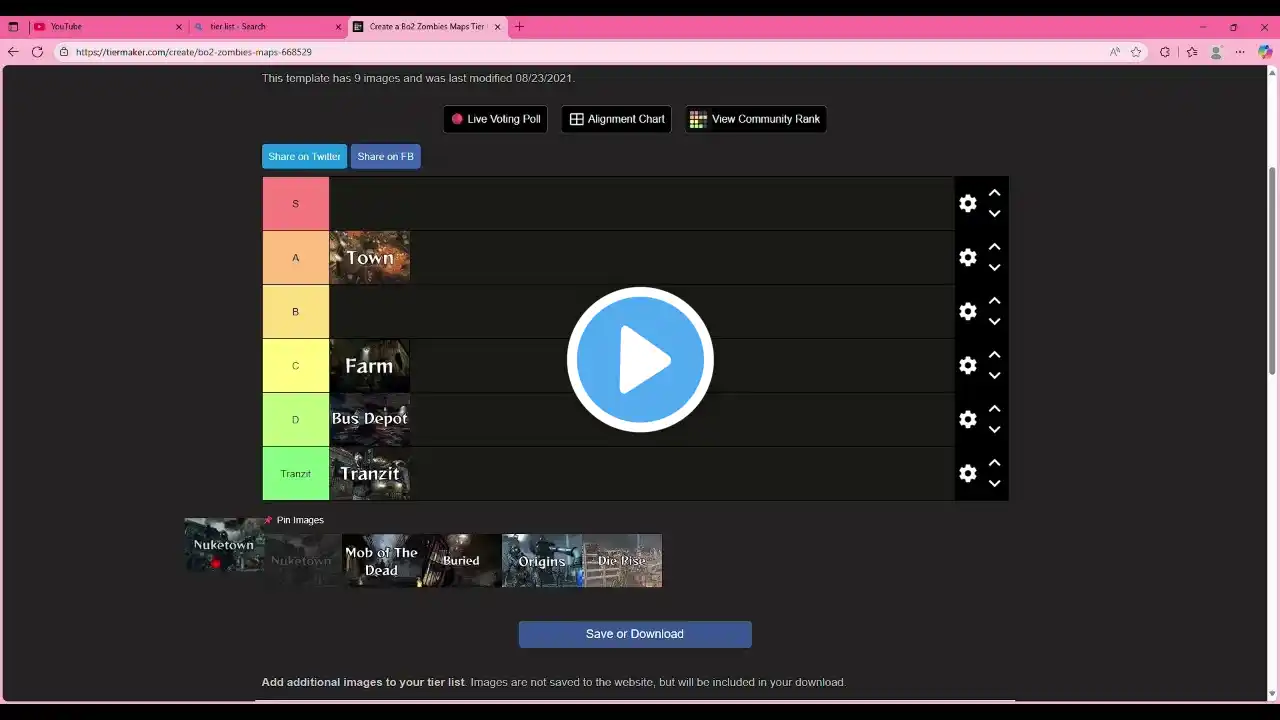Open browser extensions menu
1280x720 pixels.
tap(1164, 52)
